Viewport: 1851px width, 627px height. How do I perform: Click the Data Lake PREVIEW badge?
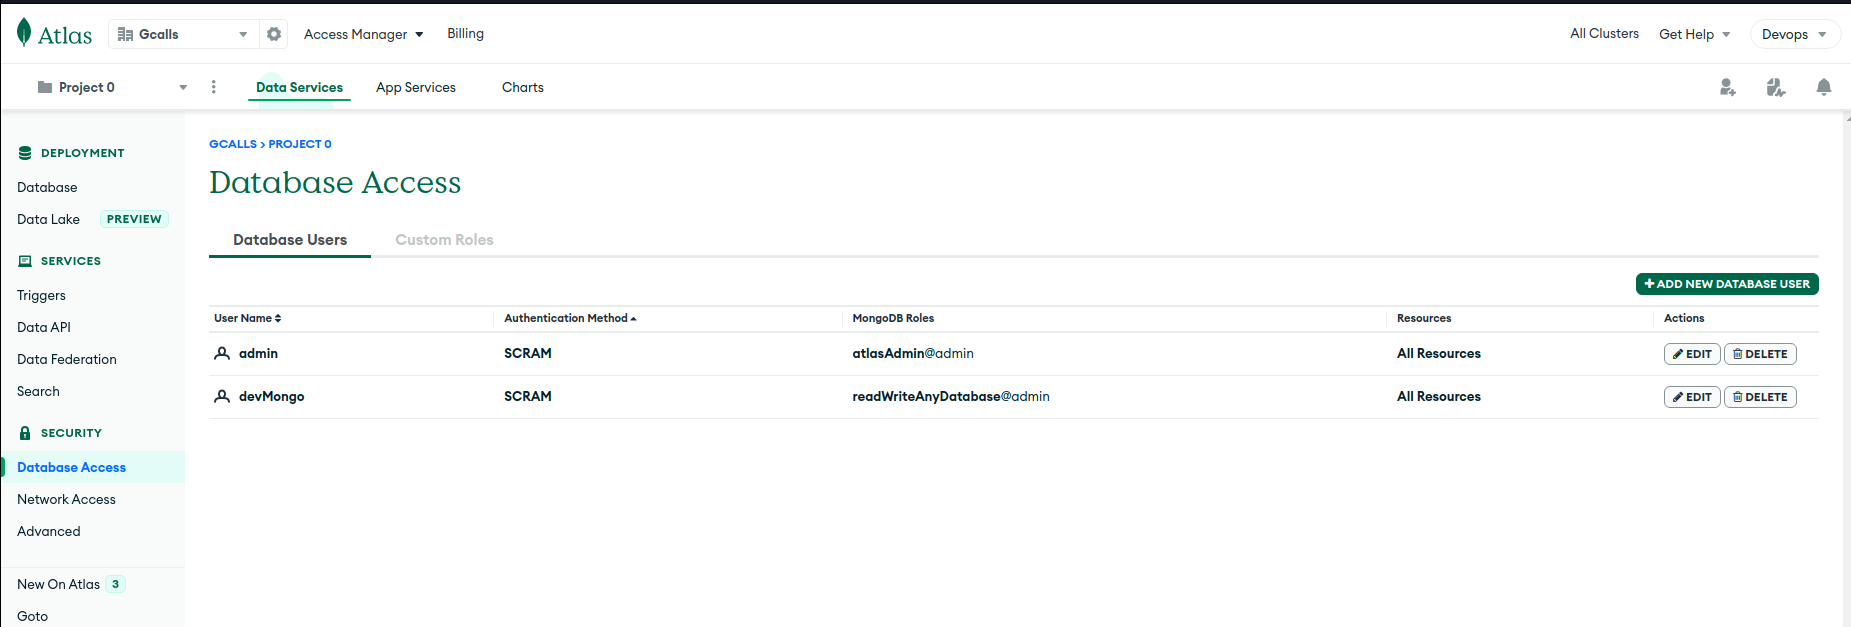coord(134,219)
